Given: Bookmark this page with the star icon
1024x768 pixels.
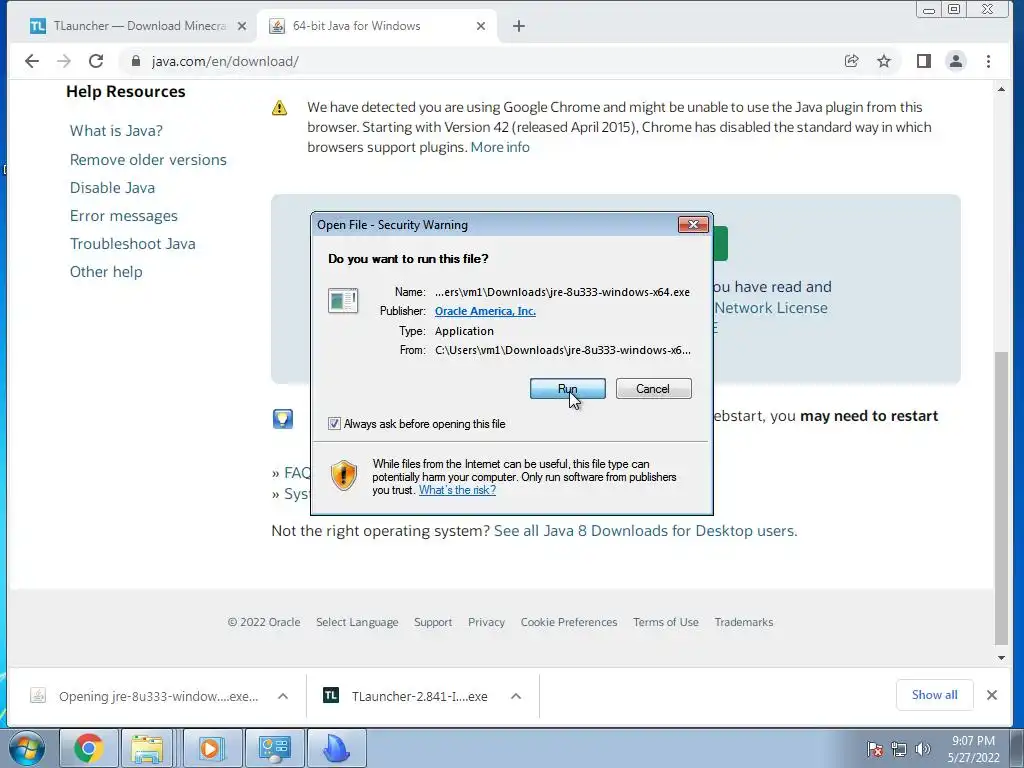Looking at the screenshot, I should (884, 61).
